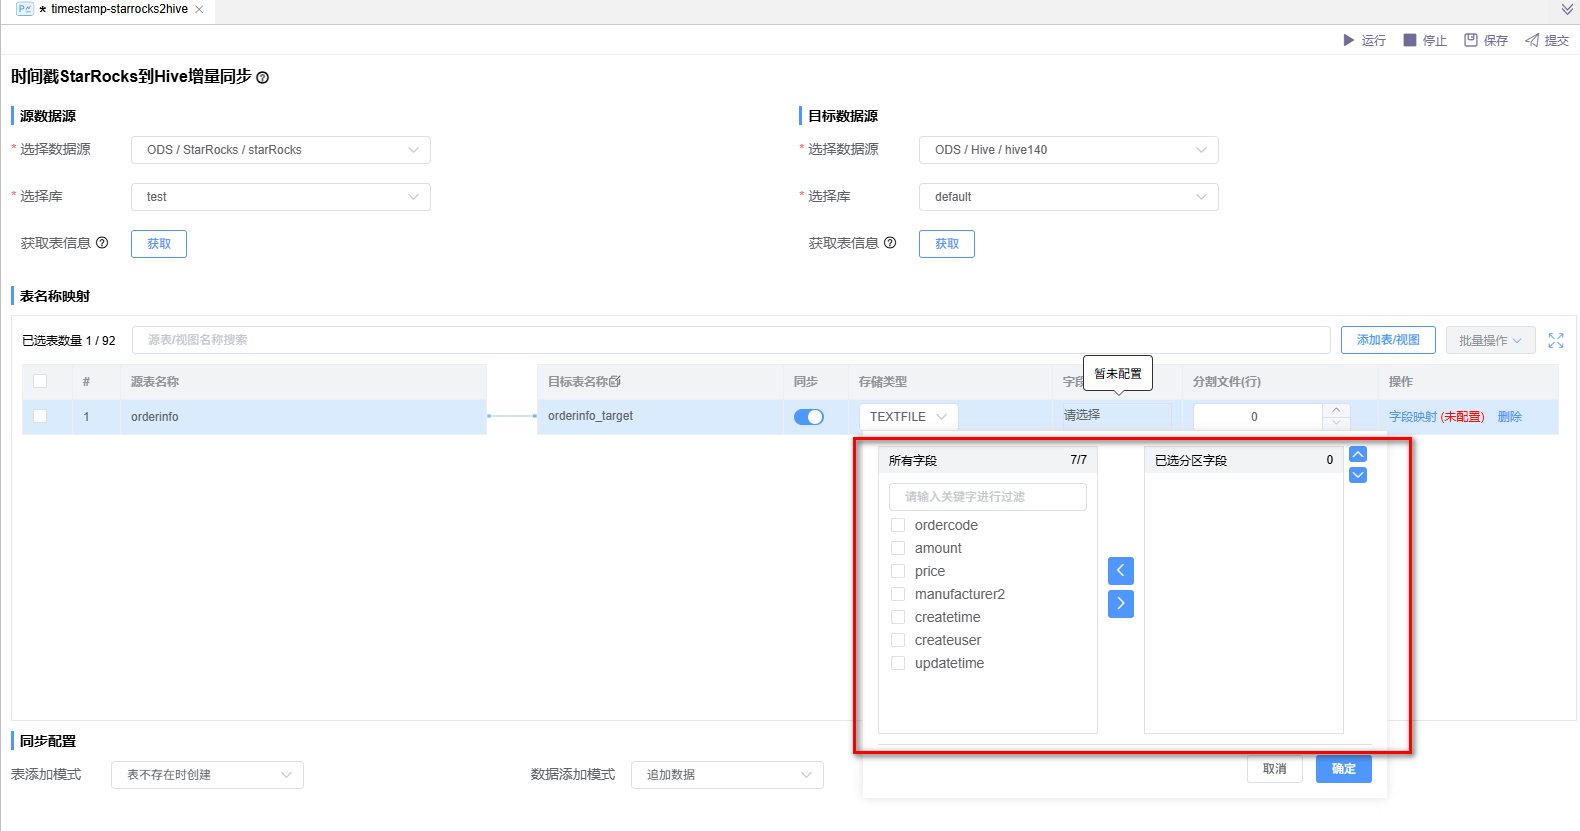
Task: Click the Run play icon
Action: [1348, 40]
